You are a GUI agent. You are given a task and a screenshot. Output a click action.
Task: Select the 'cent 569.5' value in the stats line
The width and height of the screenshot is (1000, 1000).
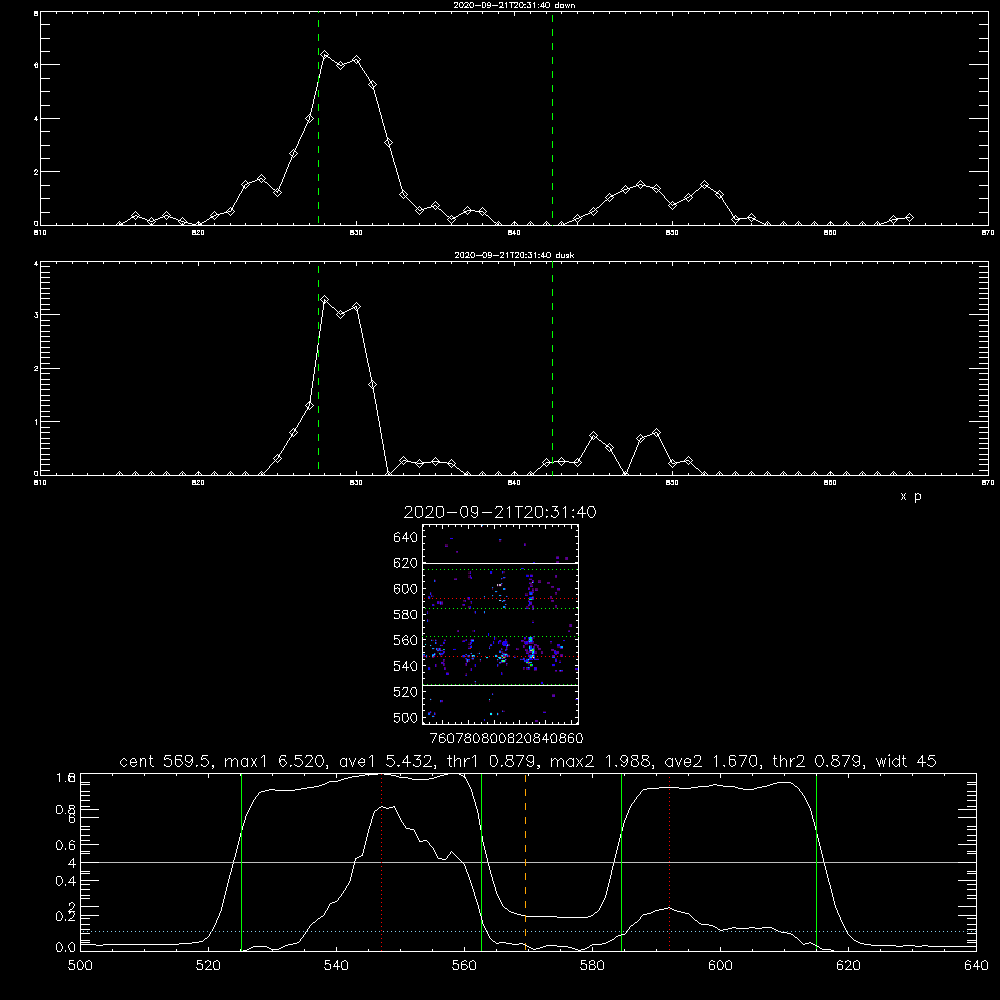pos(166,761)
